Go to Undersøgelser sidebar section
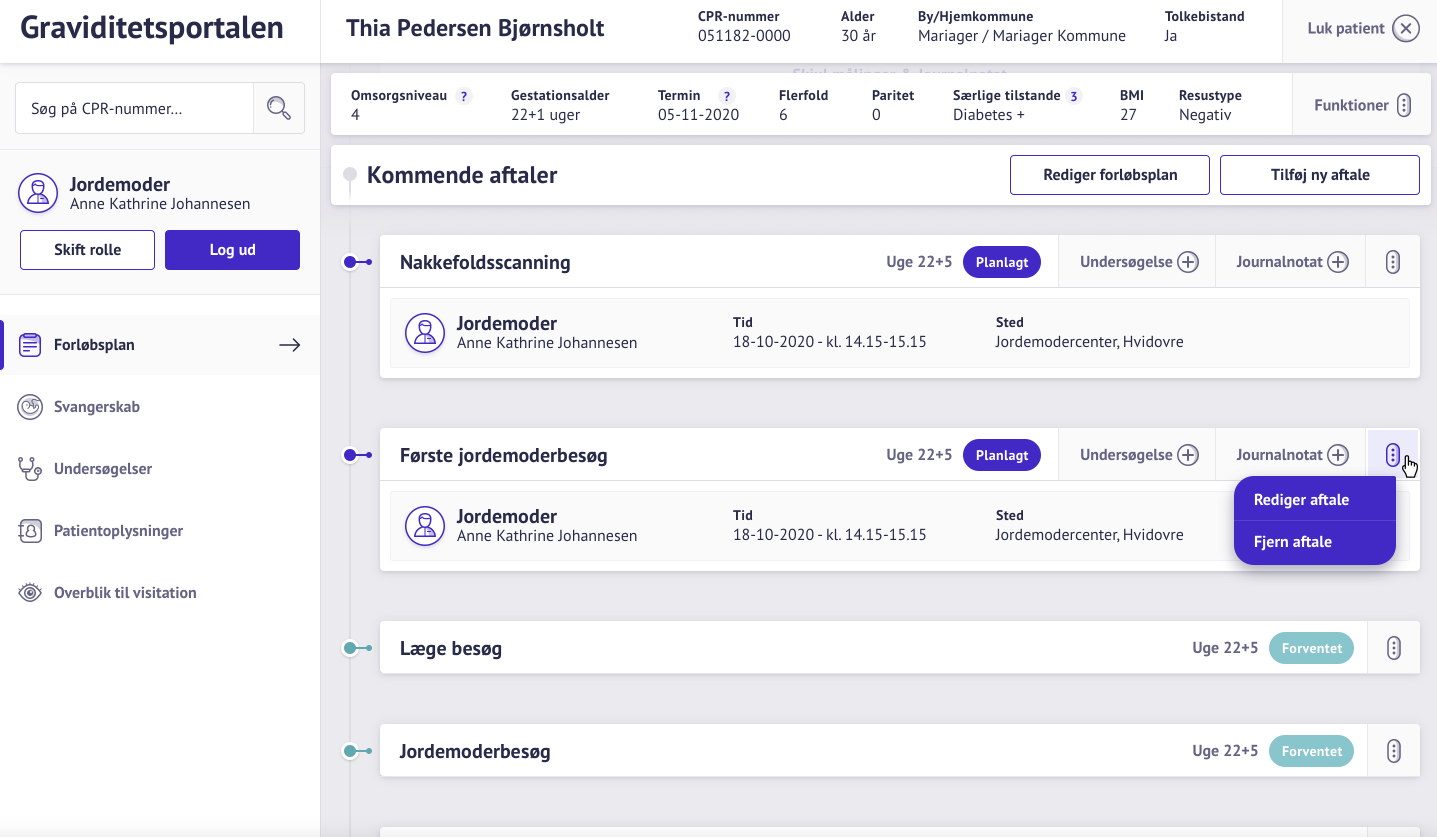 click(103, 469)
